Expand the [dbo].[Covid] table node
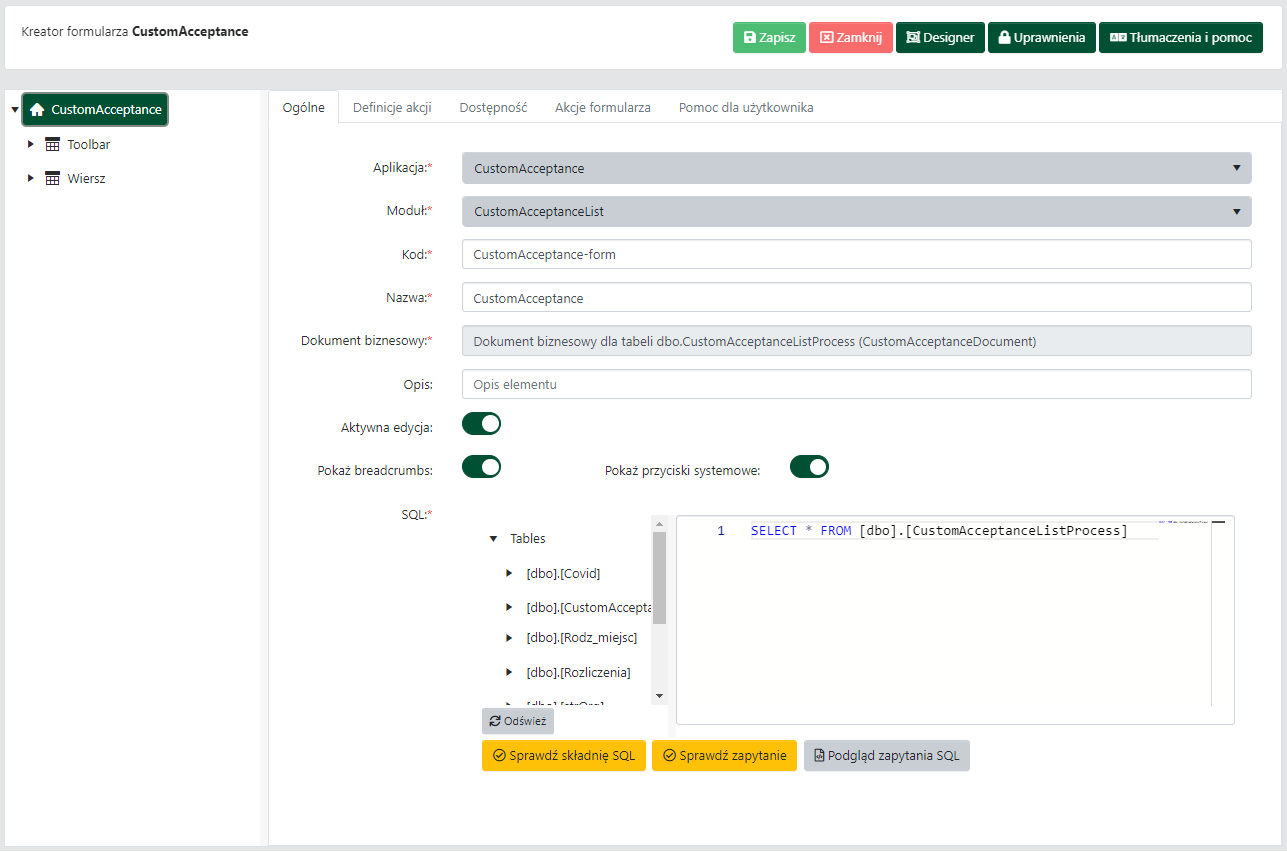The image size is (1287, 852). click(509, 574)
